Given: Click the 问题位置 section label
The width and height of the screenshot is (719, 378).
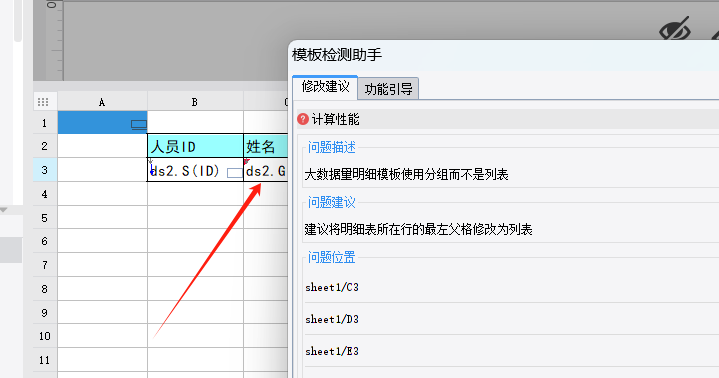Looking at the screenshot, I should coord(332,257).
